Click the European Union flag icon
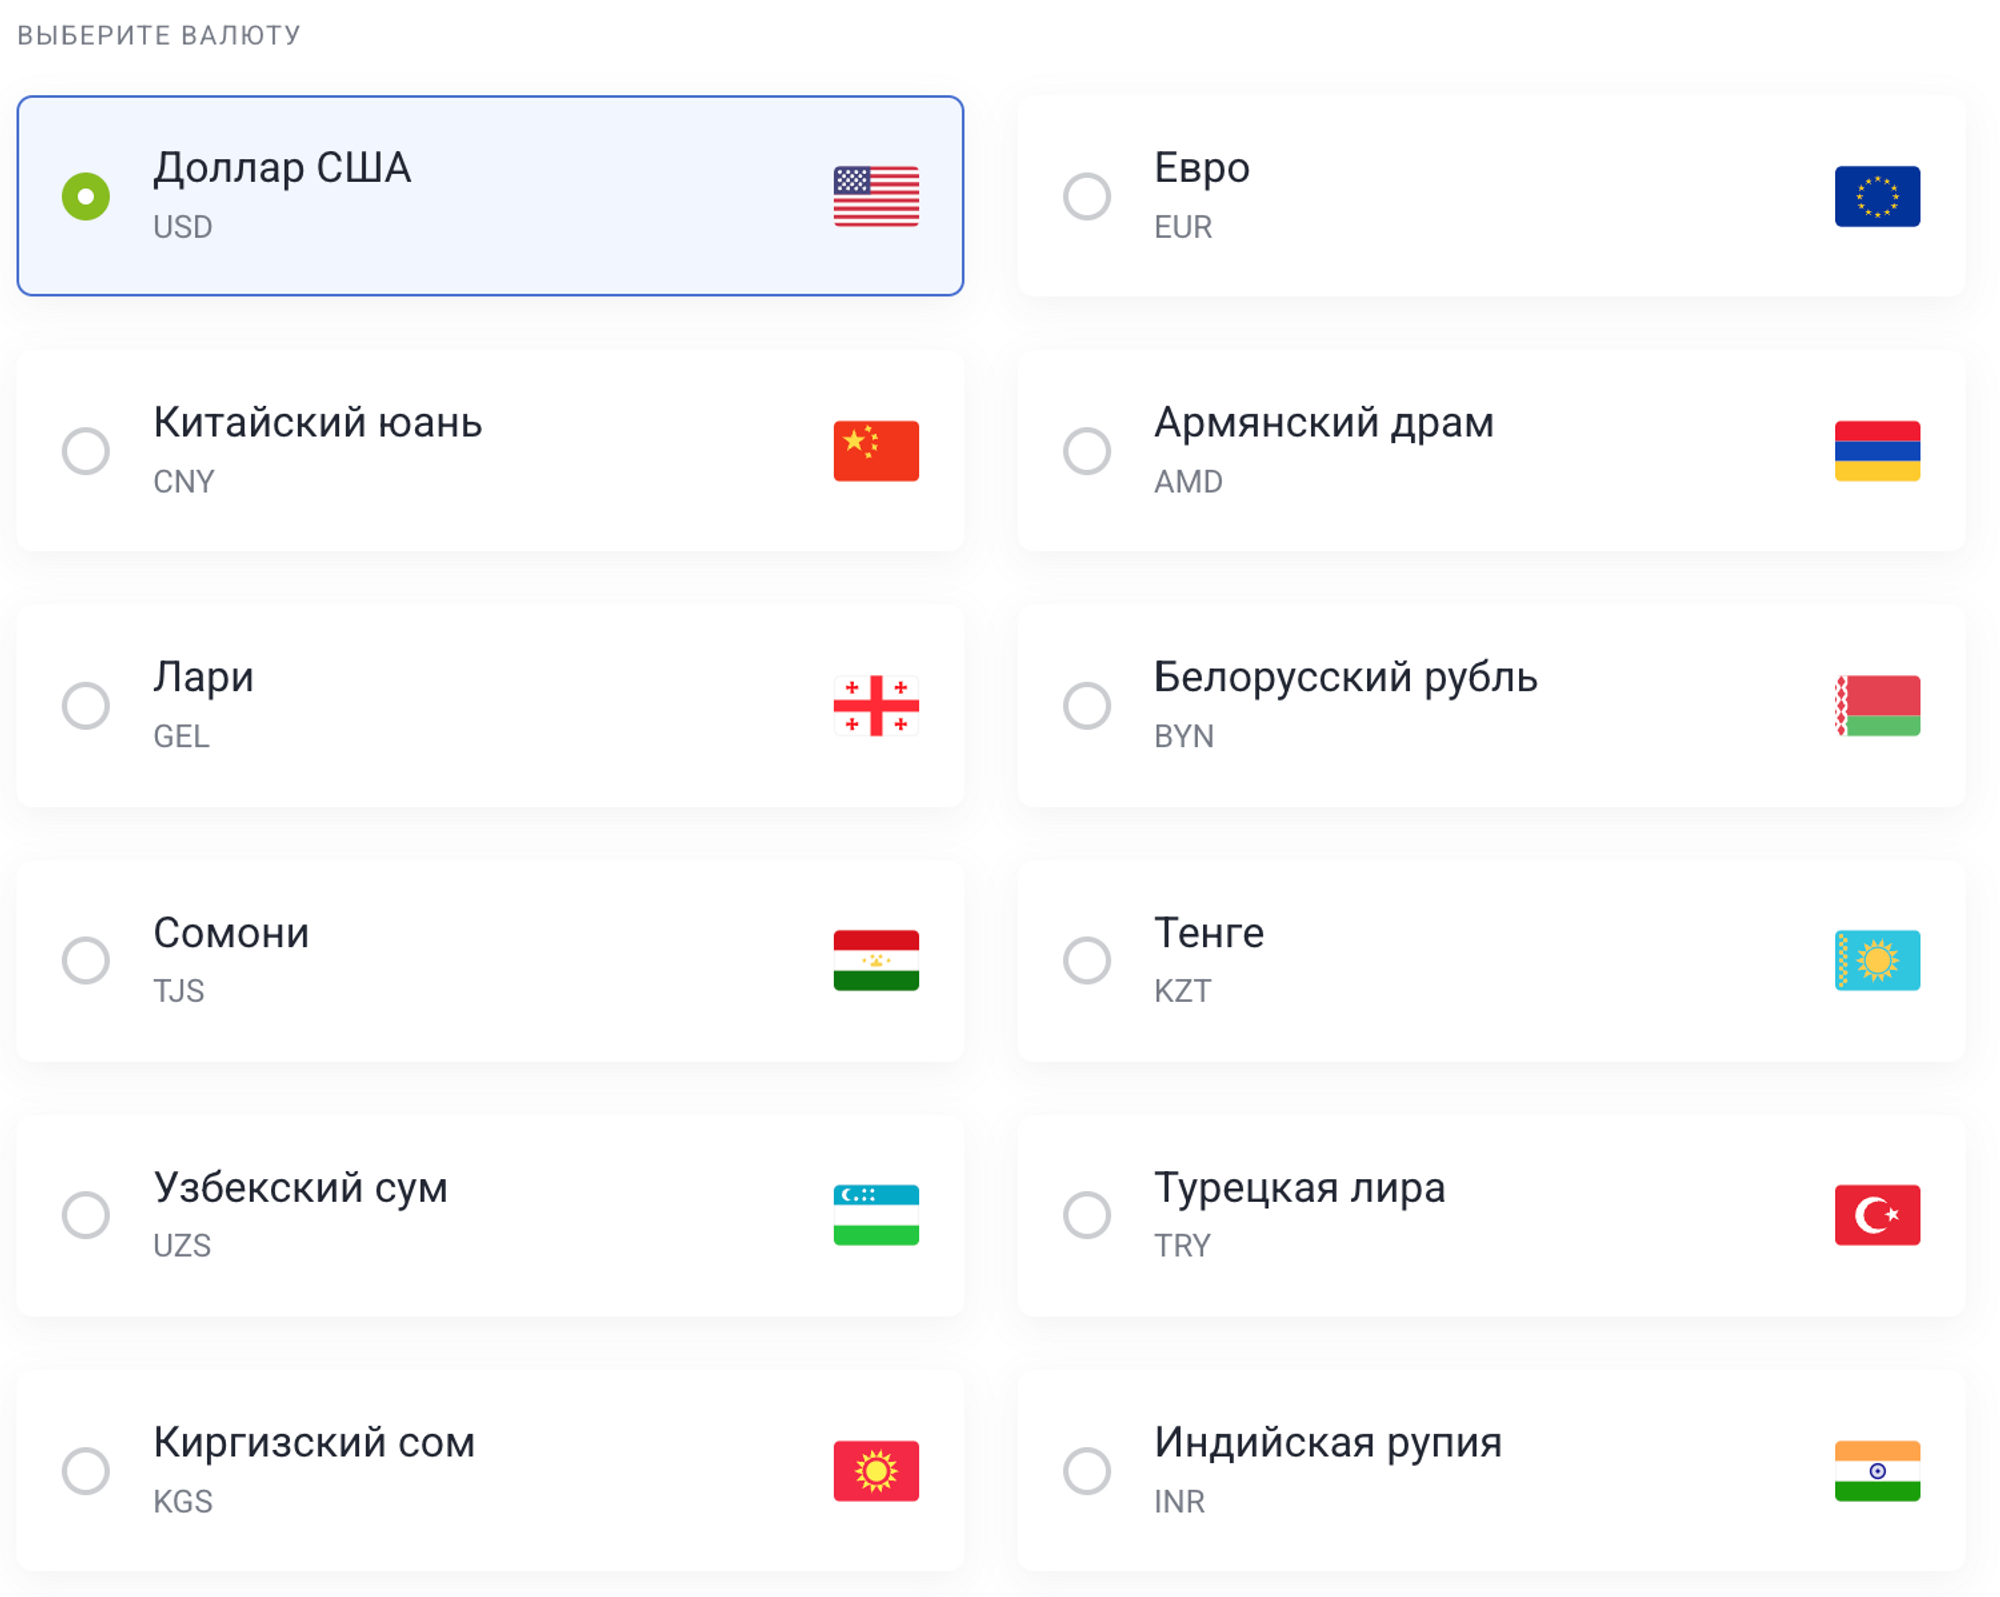The width and height of the screenshot is (2000, 1597). (x=1876, y=196)
